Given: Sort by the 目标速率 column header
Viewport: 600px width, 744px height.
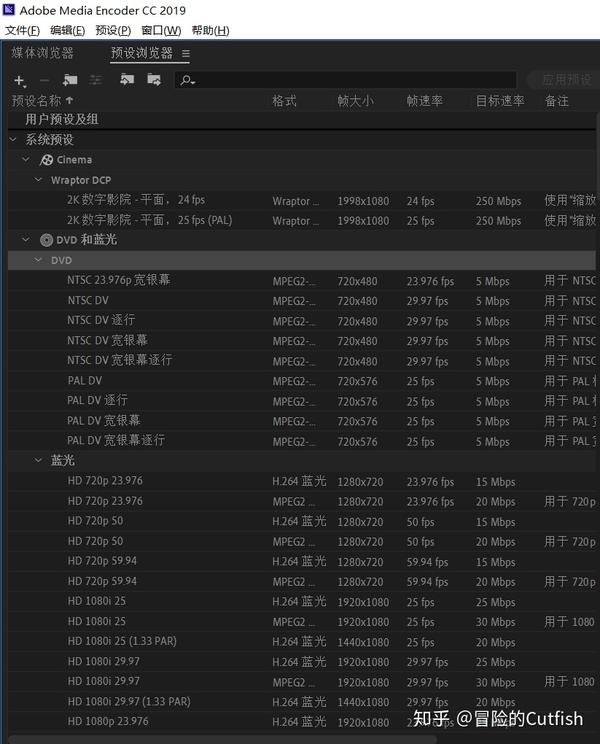Looking at the screenshot, I should (500, 101).
